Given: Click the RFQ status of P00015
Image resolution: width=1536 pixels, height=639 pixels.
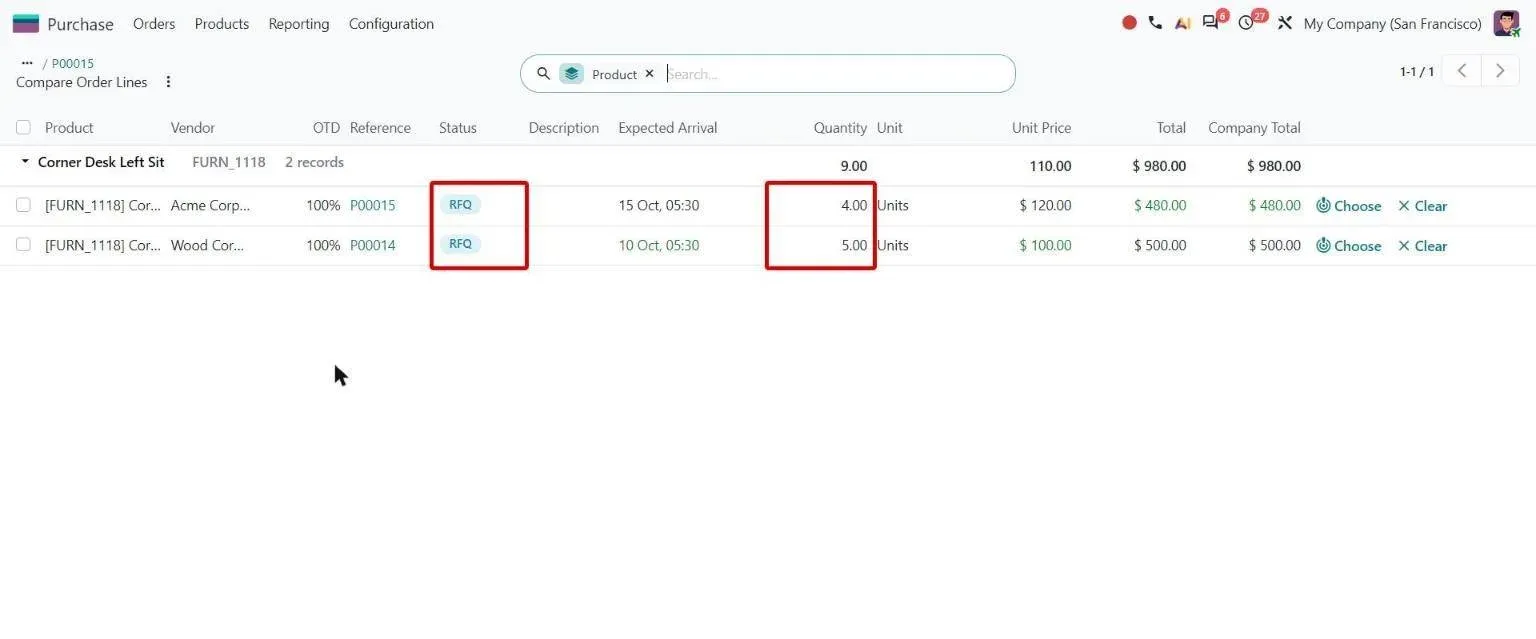Looking at the screenshot, I should pyautogui.click(x=460, y=205).
